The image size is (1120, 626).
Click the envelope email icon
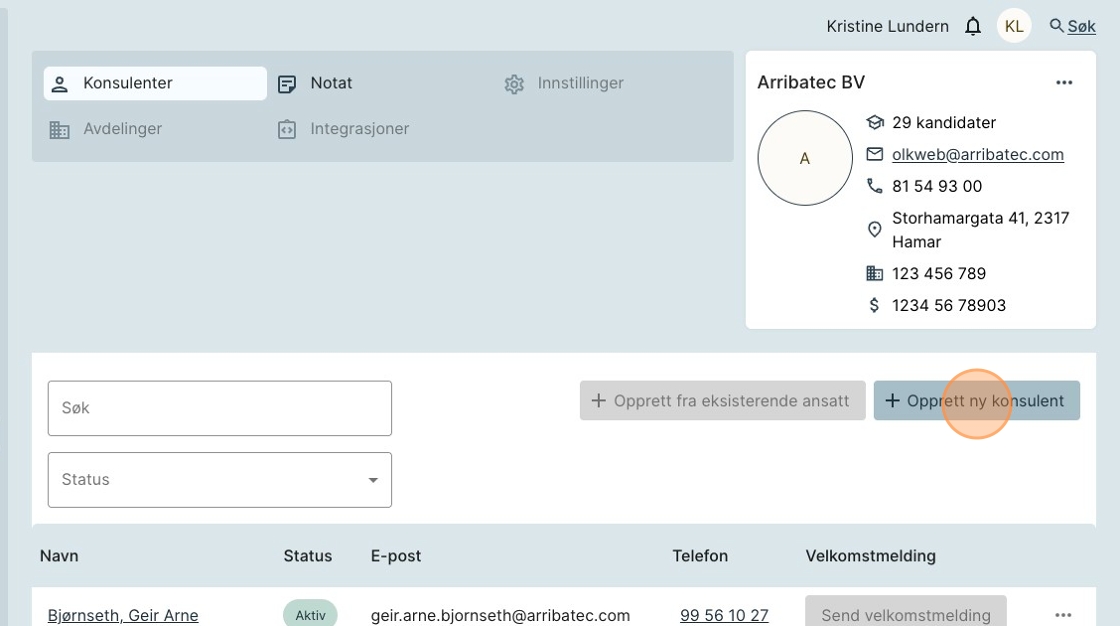tap(875, 154)
